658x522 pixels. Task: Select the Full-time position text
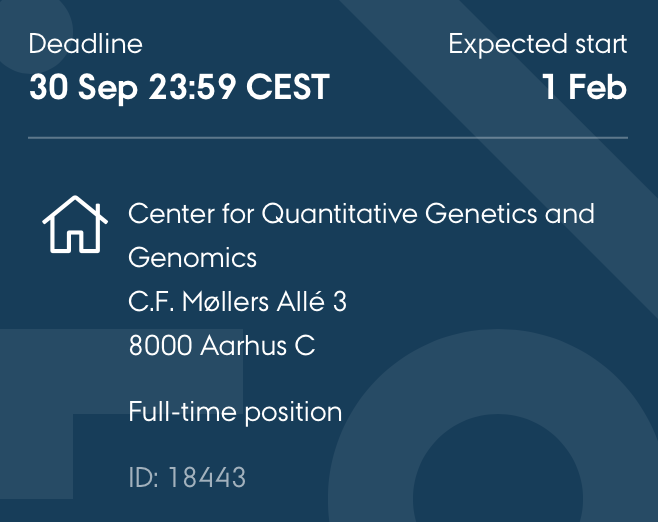coord(235,412)
